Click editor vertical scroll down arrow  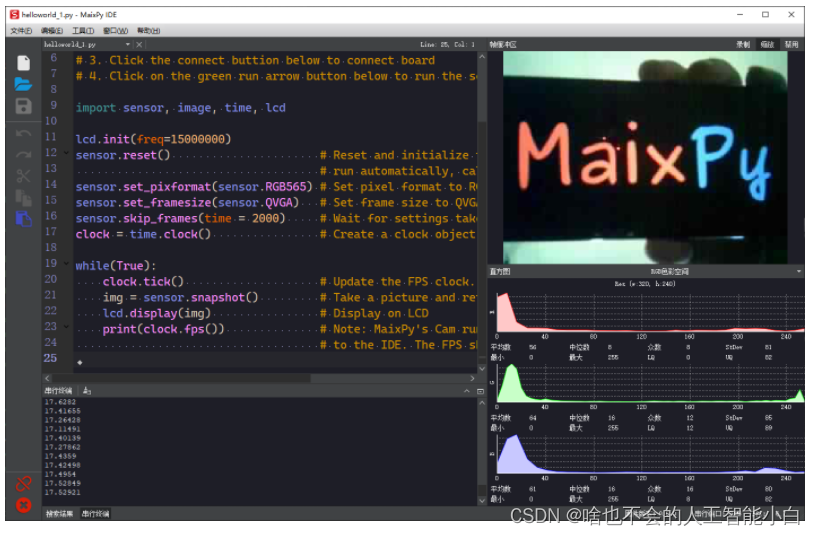pos(482,369)
